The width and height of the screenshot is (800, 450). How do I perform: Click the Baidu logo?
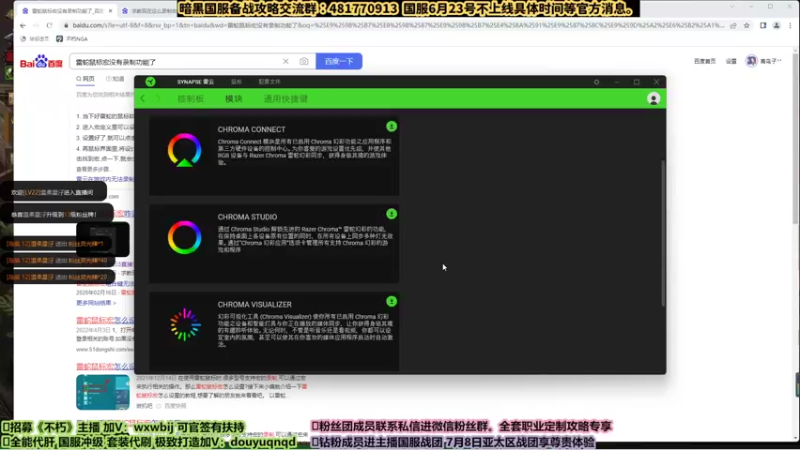coord(41,62)
